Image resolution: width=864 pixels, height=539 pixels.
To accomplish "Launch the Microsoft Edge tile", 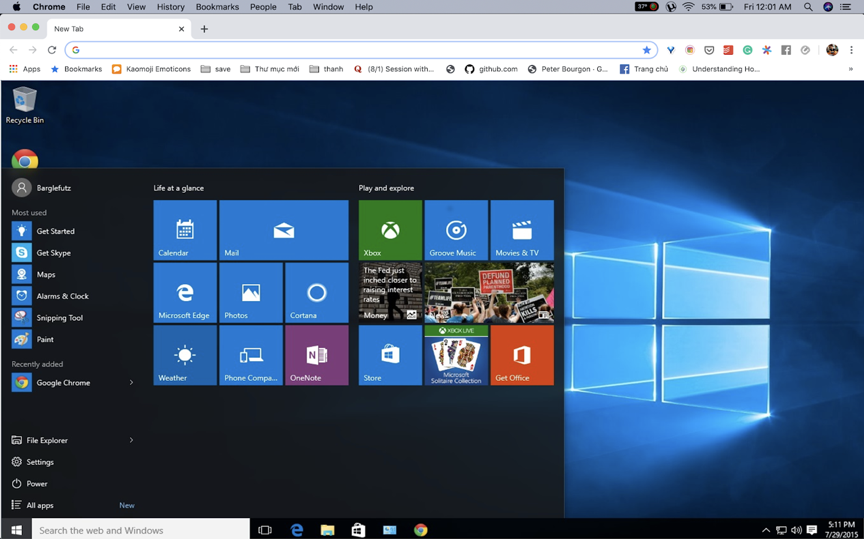I will coord(185,293).
